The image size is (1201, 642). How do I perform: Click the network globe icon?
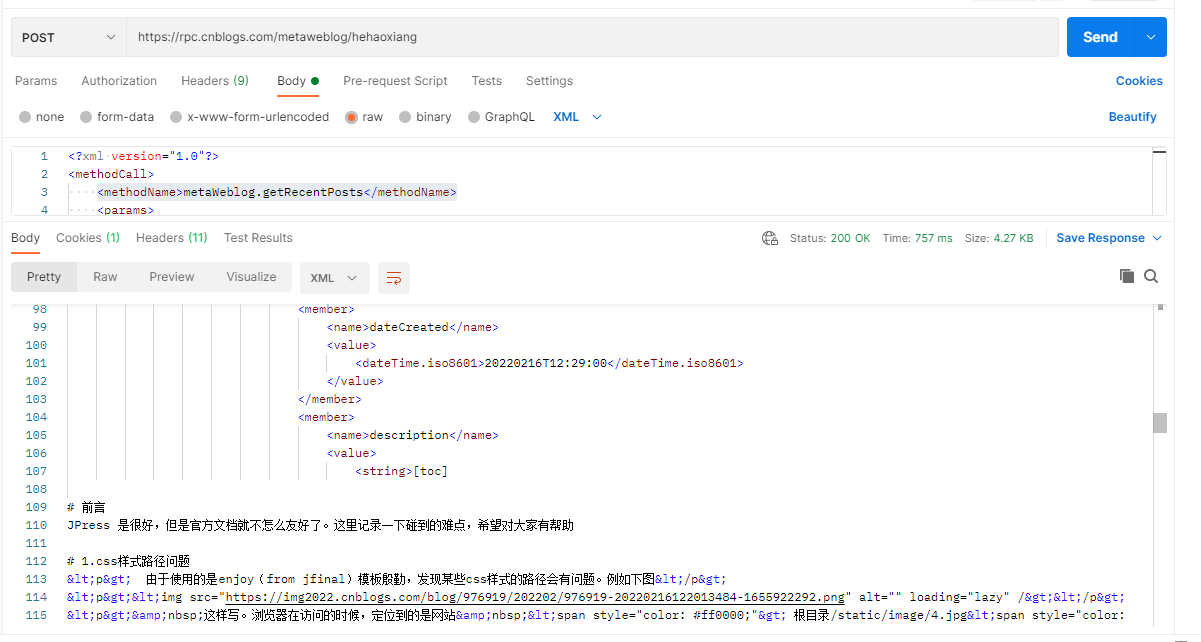[x=770, y=238]
